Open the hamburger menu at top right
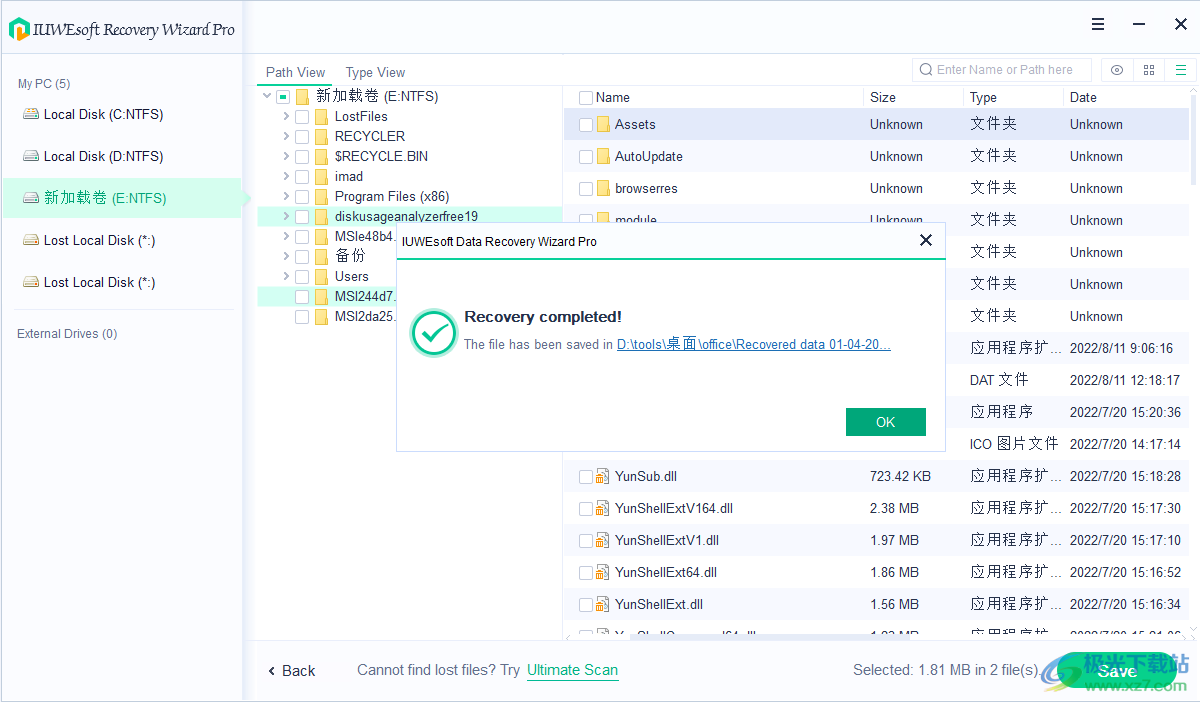The height and width of the screenshot is (702, 1200). 1097,23
